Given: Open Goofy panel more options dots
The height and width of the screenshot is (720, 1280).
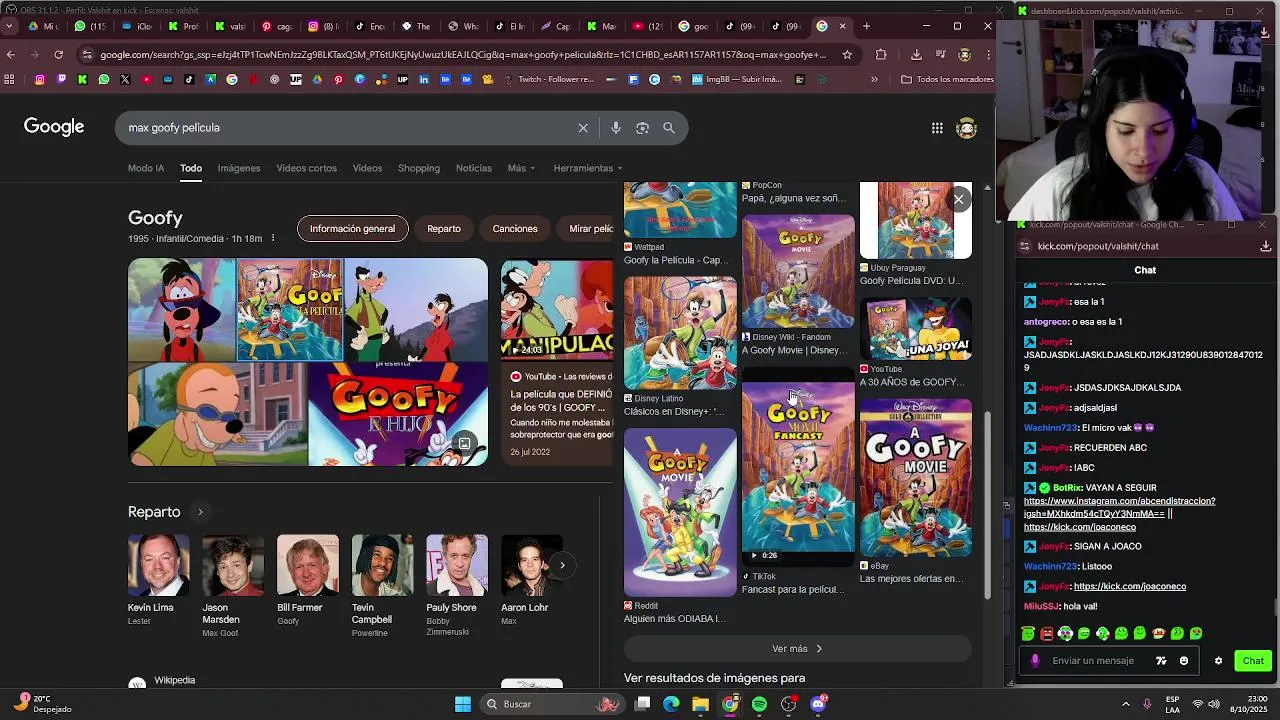Looking at the screenshot, I should [x=273, y=238].
